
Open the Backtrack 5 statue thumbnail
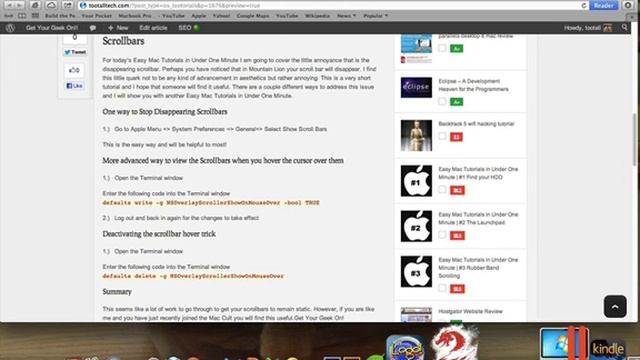[416, 135]
